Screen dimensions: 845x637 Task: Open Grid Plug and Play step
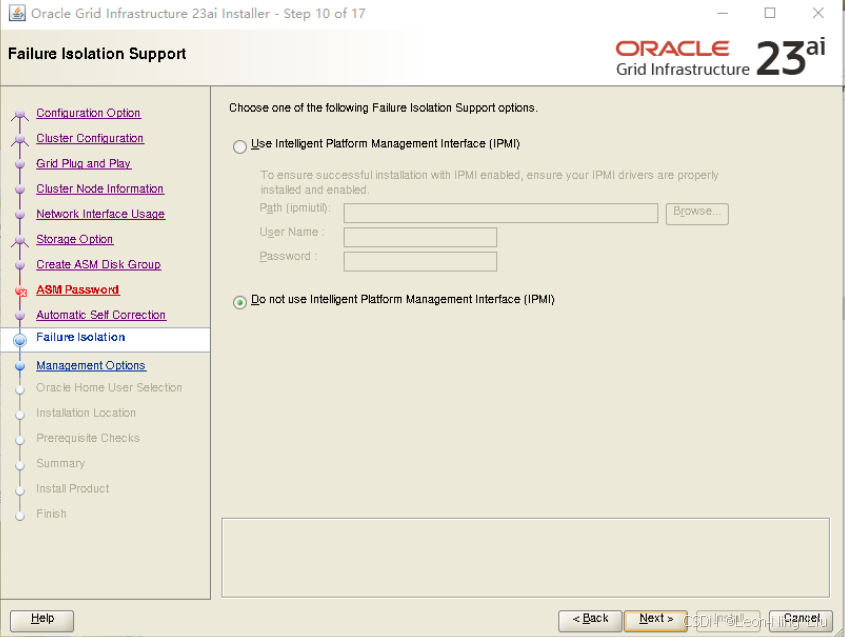click(x=84, y=164)
